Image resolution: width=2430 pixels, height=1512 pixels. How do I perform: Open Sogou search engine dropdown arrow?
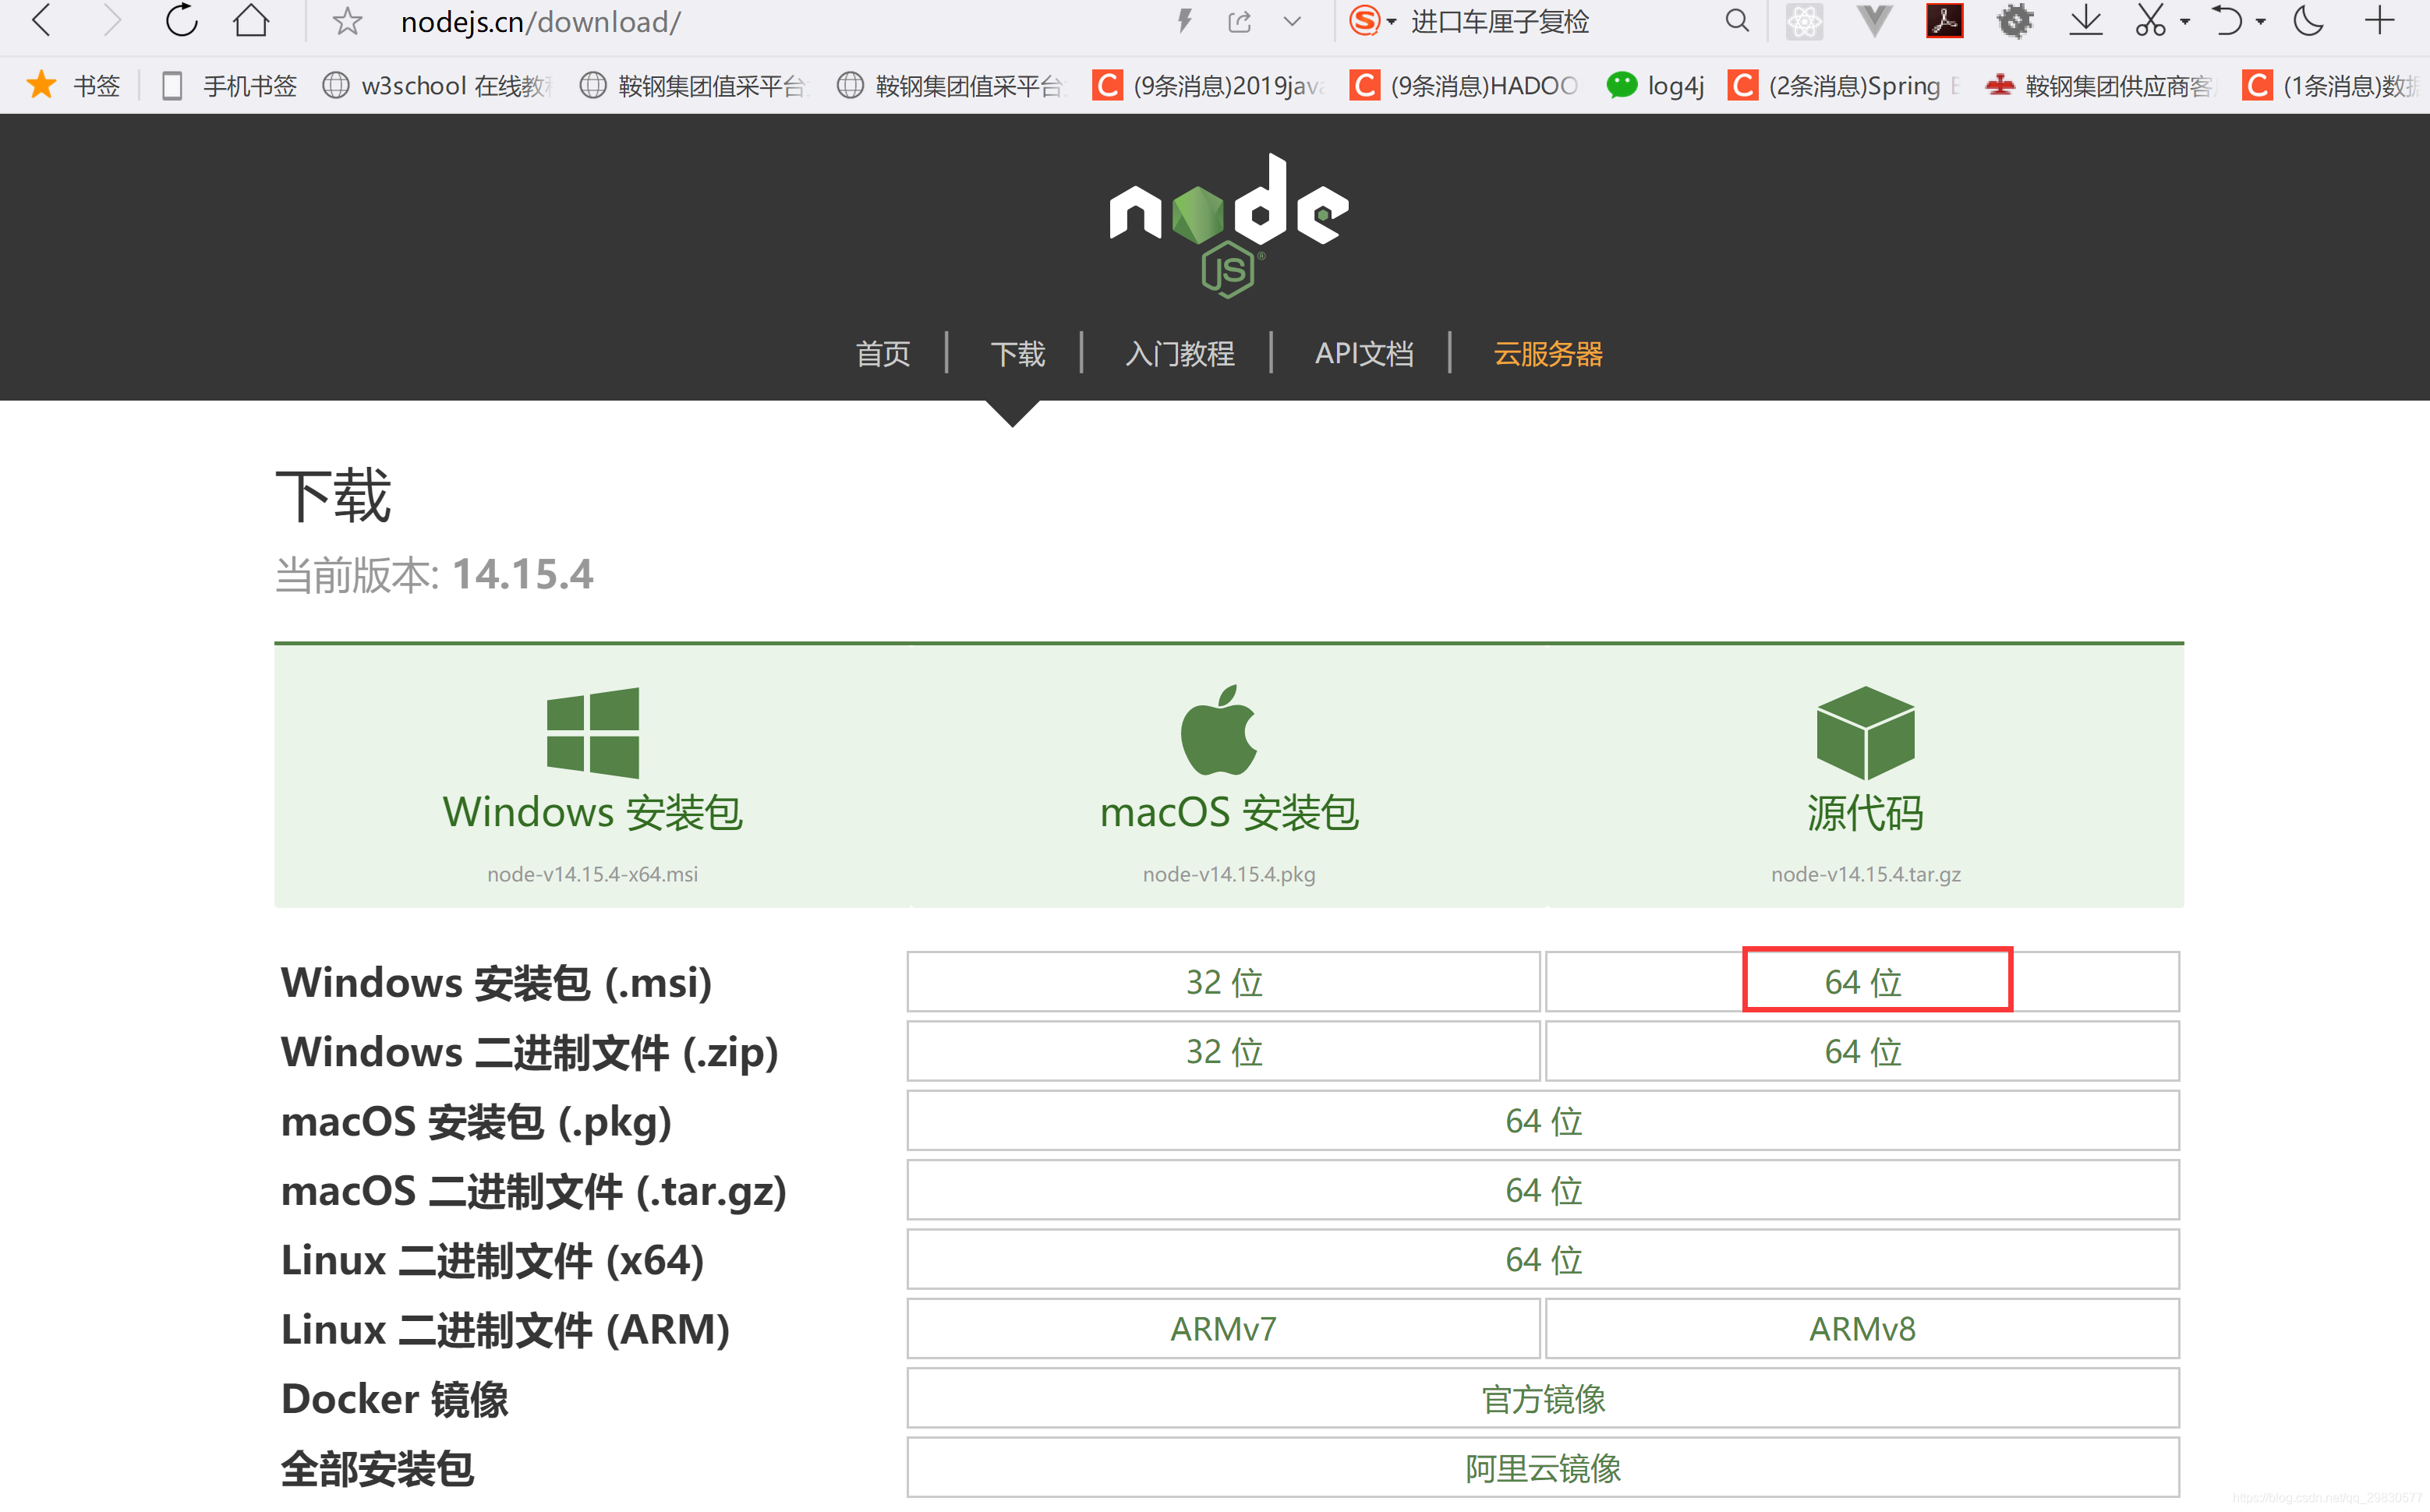point(1391,21)
